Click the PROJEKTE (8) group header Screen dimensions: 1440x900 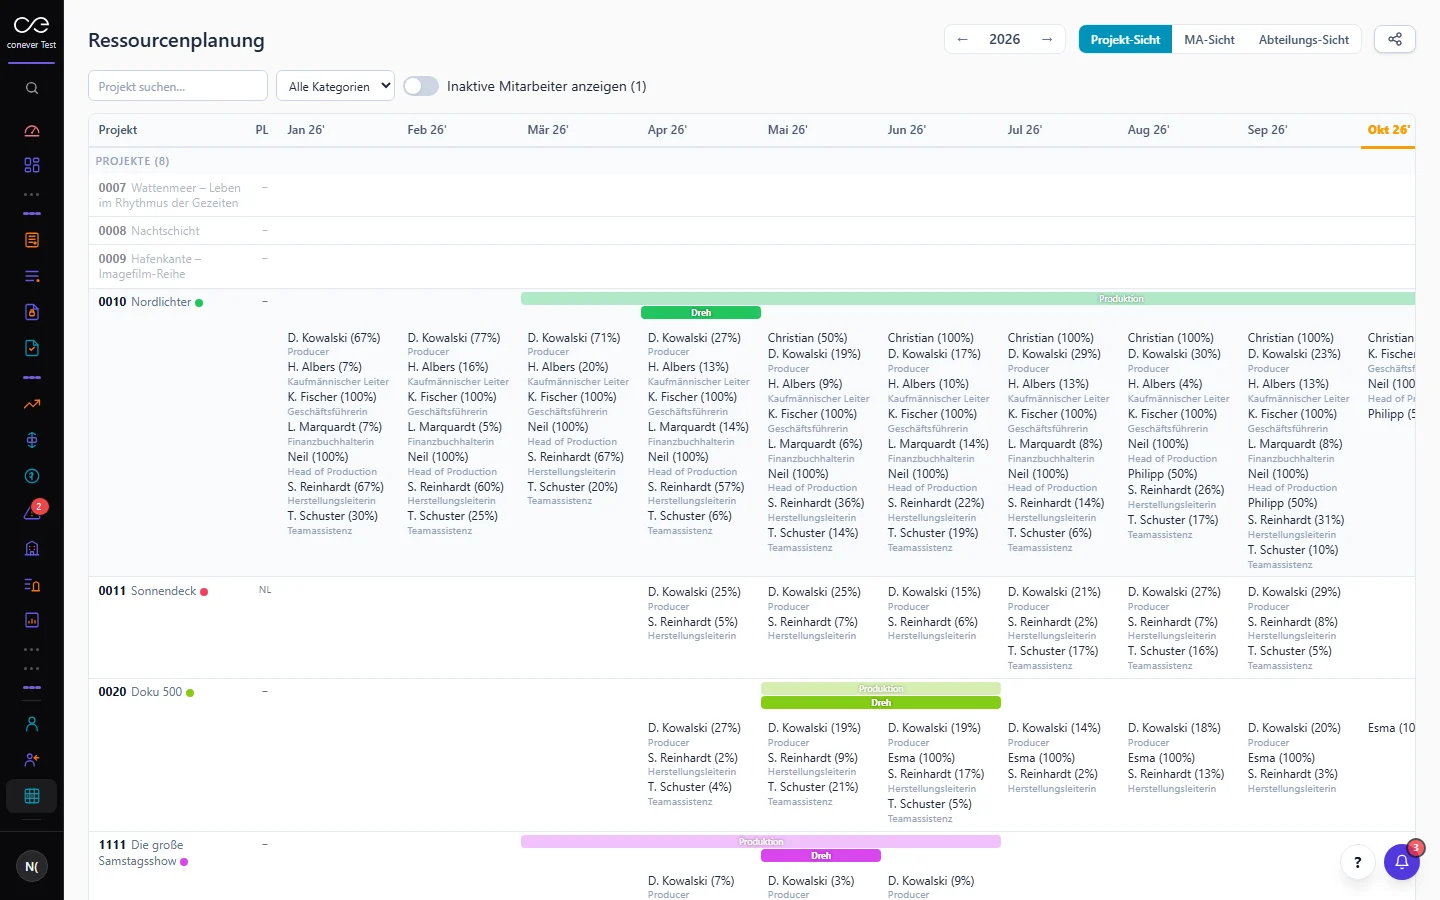pyautogui.click(x=133, y=161)
